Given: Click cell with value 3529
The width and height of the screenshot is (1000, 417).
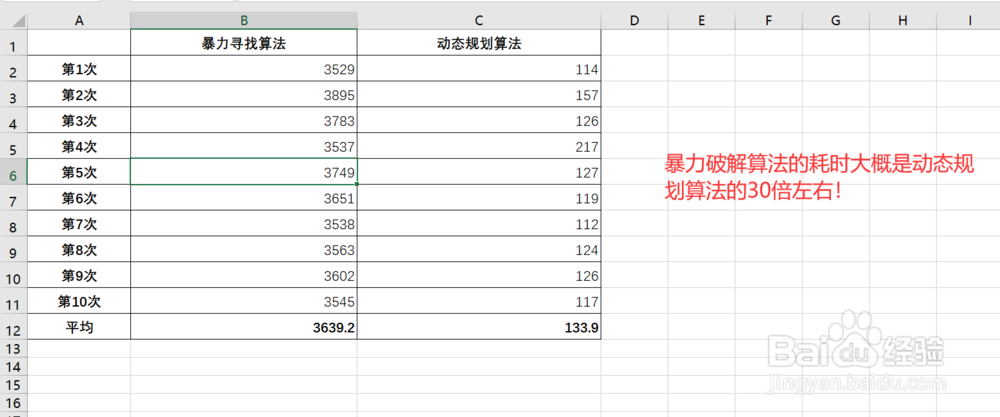Looking at the screenshot, I should [244, 69].
